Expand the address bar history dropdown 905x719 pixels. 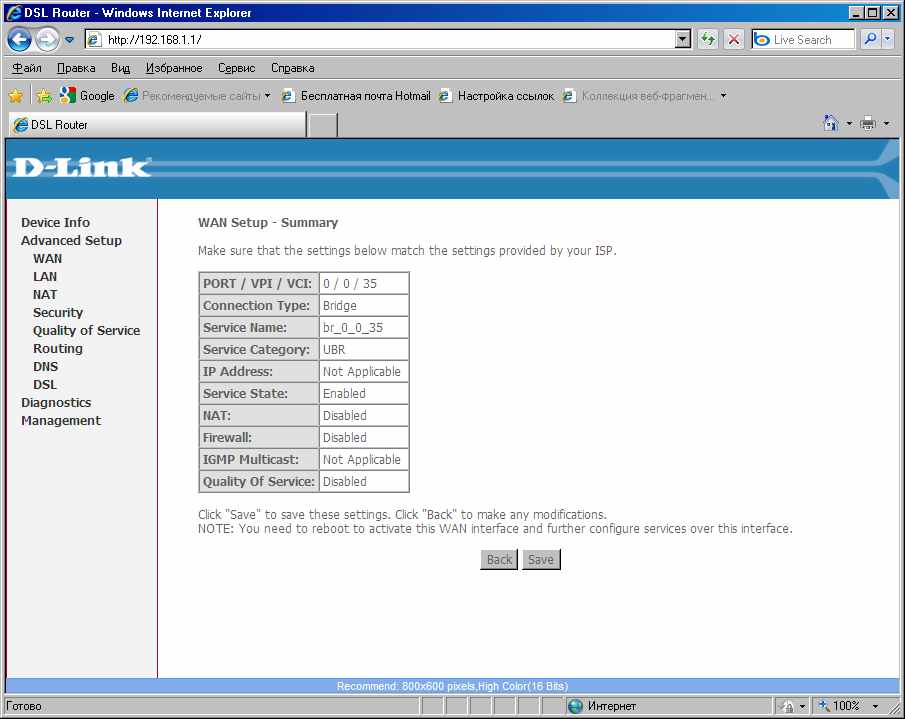(683, 39)
